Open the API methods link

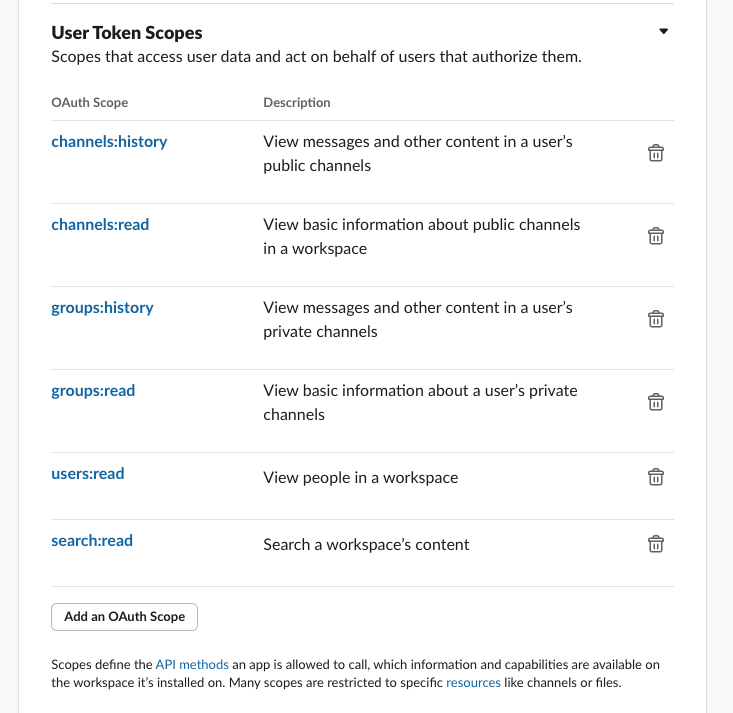coord(192,664)
